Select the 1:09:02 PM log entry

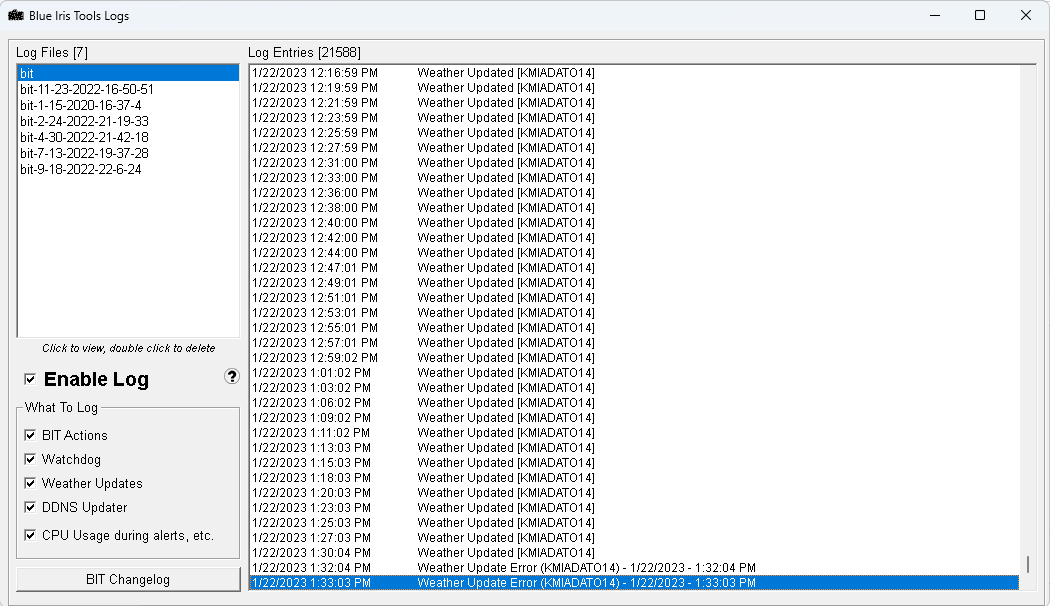[634, 417]
